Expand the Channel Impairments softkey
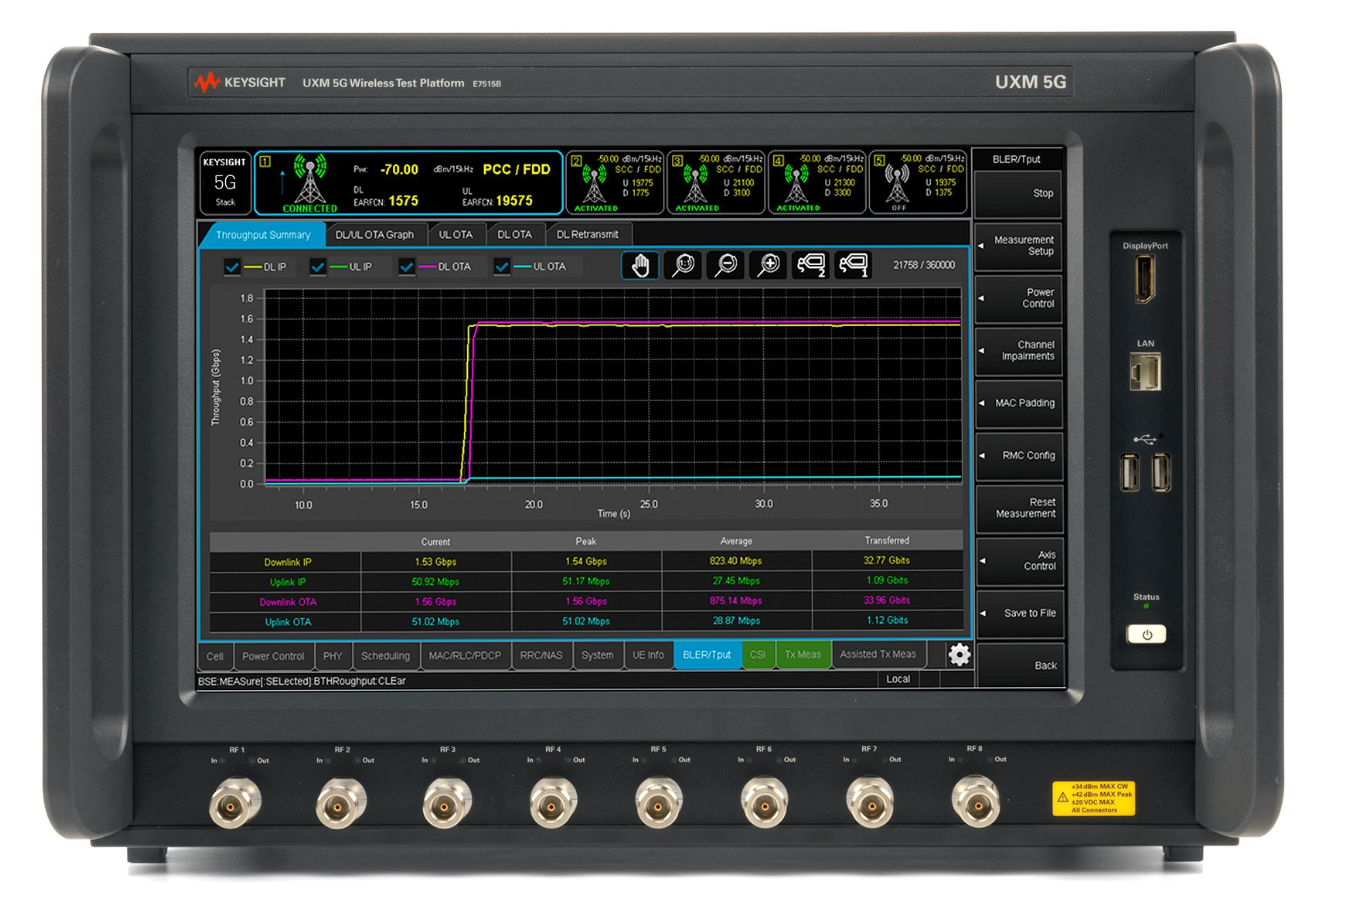 (1020, 350)
